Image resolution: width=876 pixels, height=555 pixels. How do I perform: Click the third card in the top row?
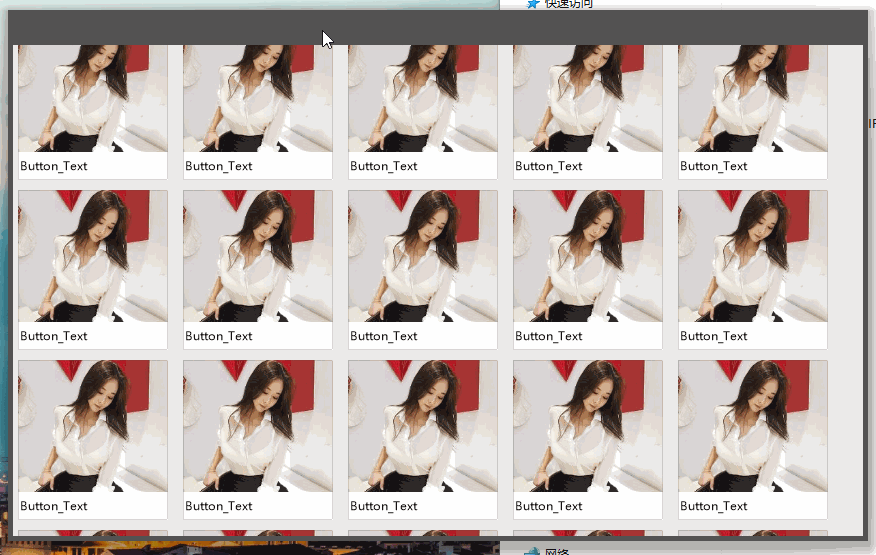click(422, 112)
